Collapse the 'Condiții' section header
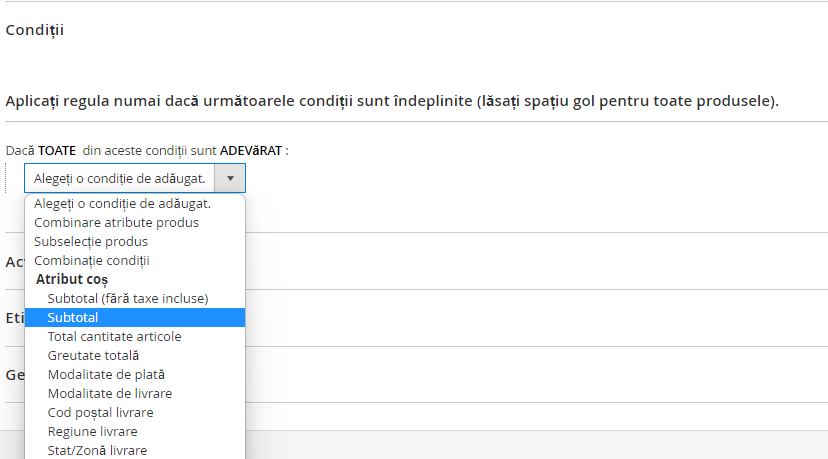 [35, 30]
